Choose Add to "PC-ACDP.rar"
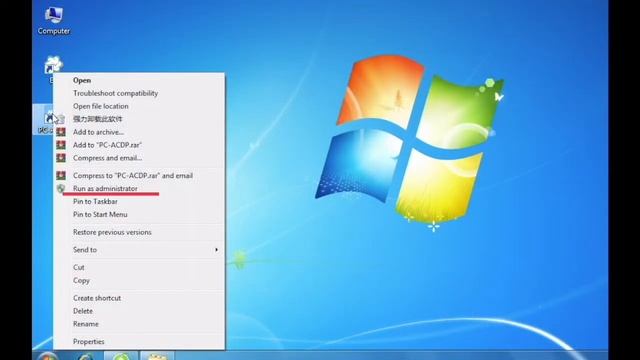Image resolution: width=640 pixels, height=360 pixels. [139, 145]
